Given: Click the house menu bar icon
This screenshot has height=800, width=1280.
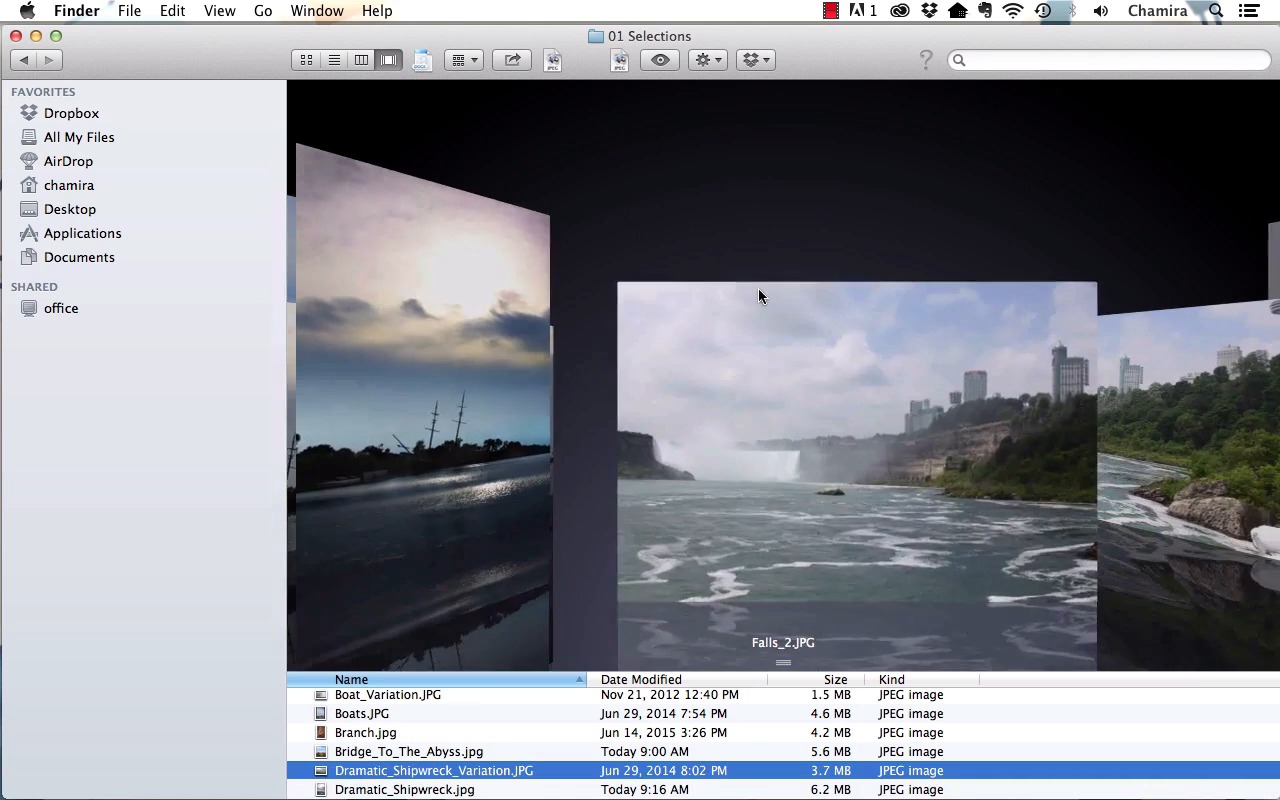Looking at the screenshot, I should point(958,11).
